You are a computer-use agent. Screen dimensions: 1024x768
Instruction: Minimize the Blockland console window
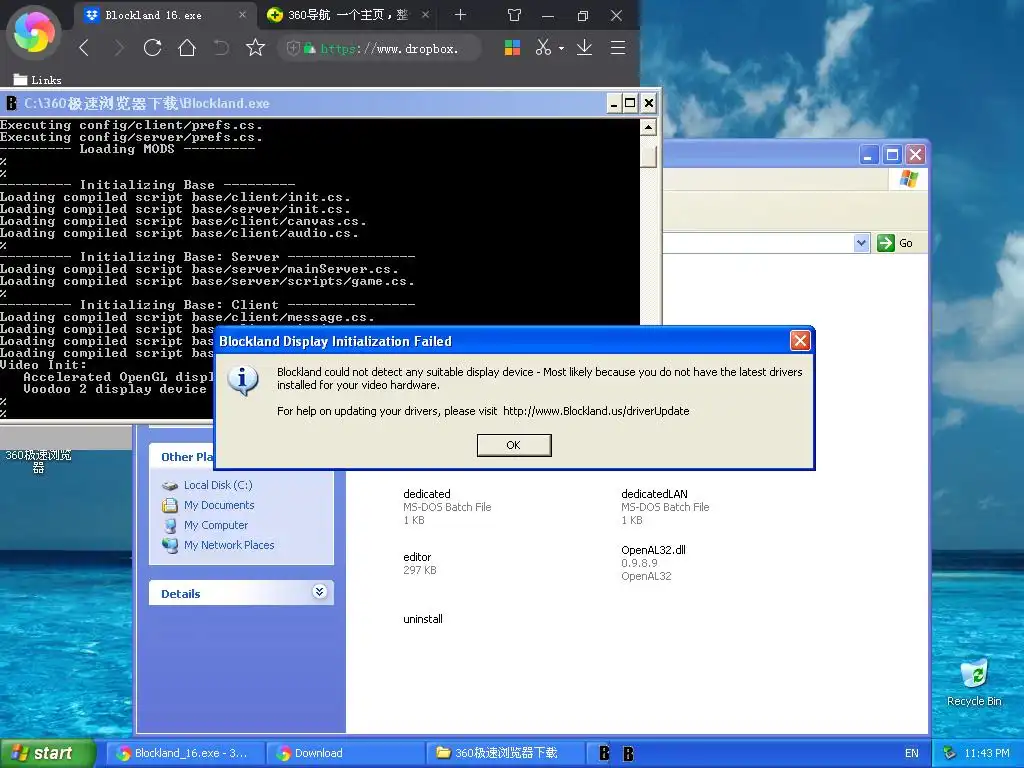pos(614,103)
